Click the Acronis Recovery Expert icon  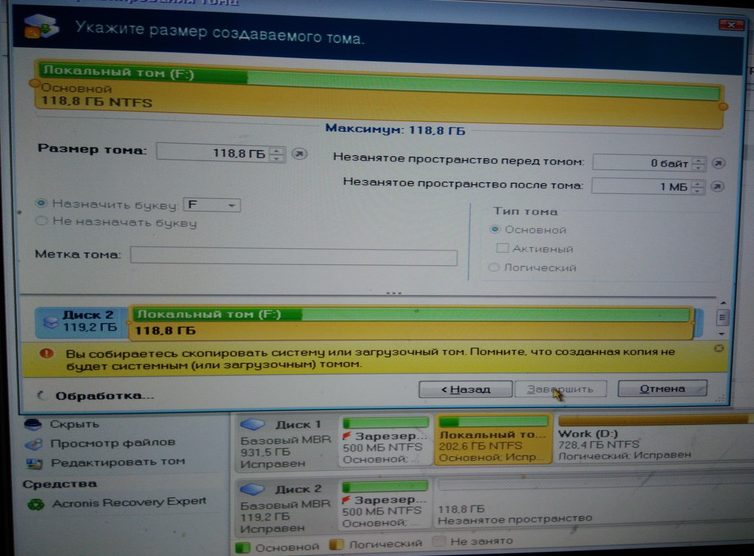click(36, 505)
